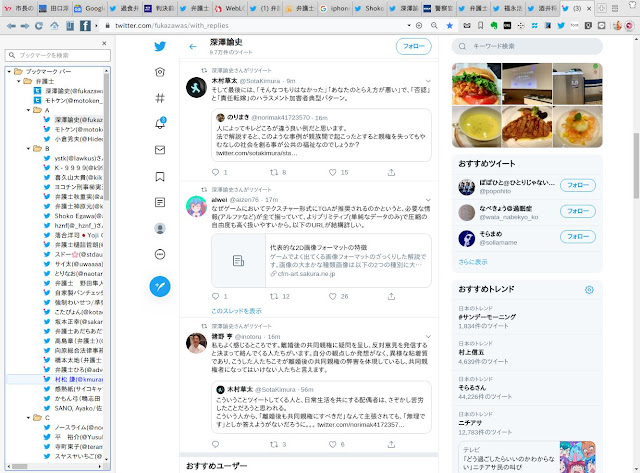
Task: Switch to the iphon browser tab
Action: [334, 8]
